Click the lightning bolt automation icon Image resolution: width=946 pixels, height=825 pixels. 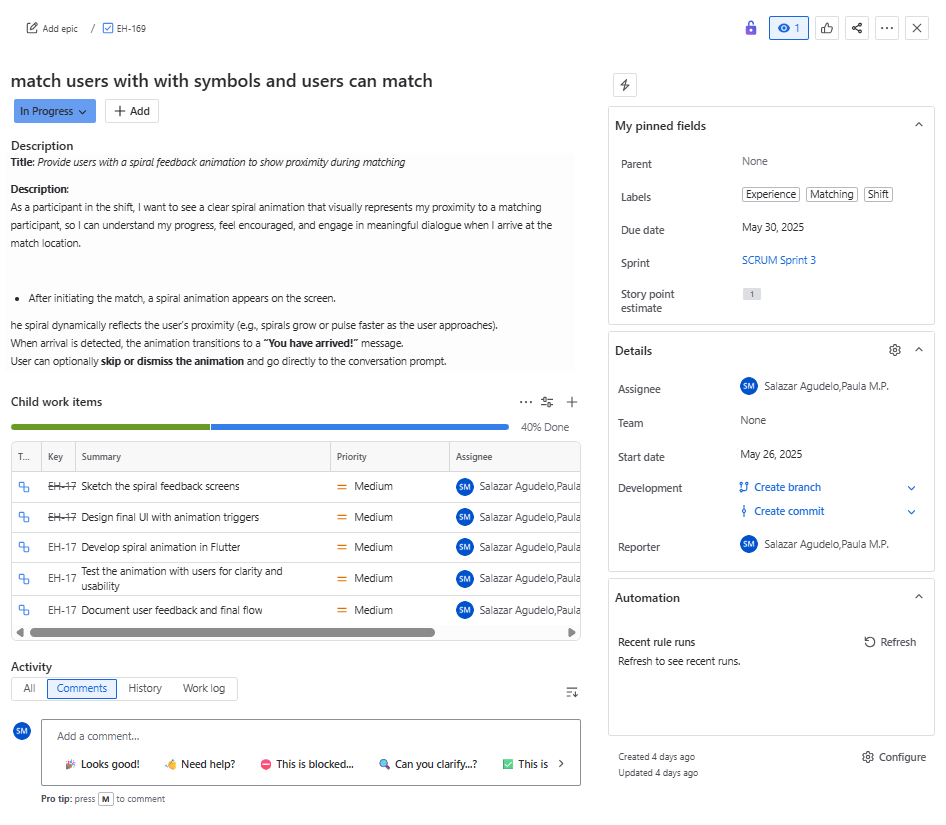[624, 85]
